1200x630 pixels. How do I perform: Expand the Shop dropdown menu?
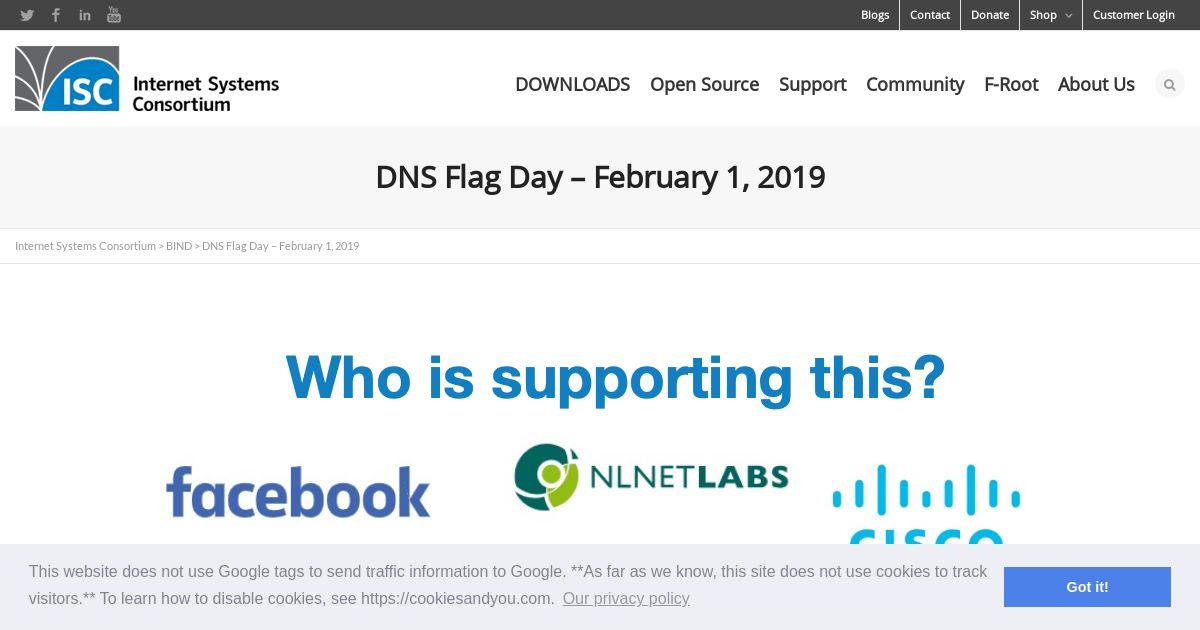1051,15
